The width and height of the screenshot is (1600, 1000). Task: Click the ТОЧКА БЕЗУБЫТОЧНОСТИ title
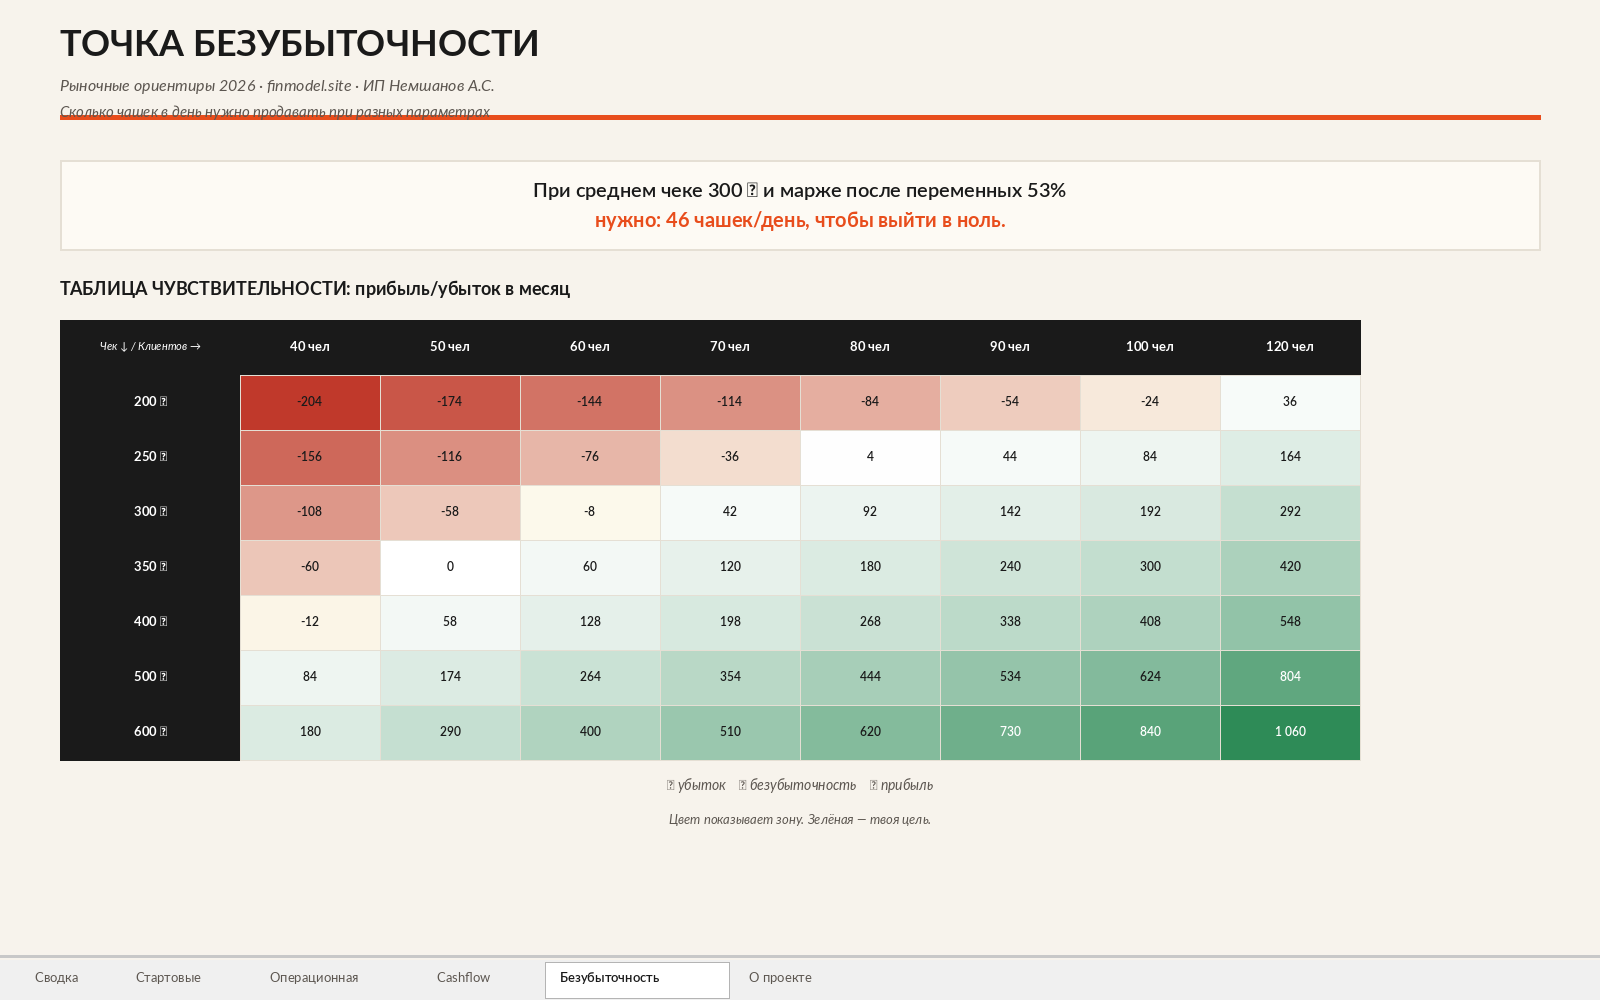pyautogui.click(x=299, y=43)
